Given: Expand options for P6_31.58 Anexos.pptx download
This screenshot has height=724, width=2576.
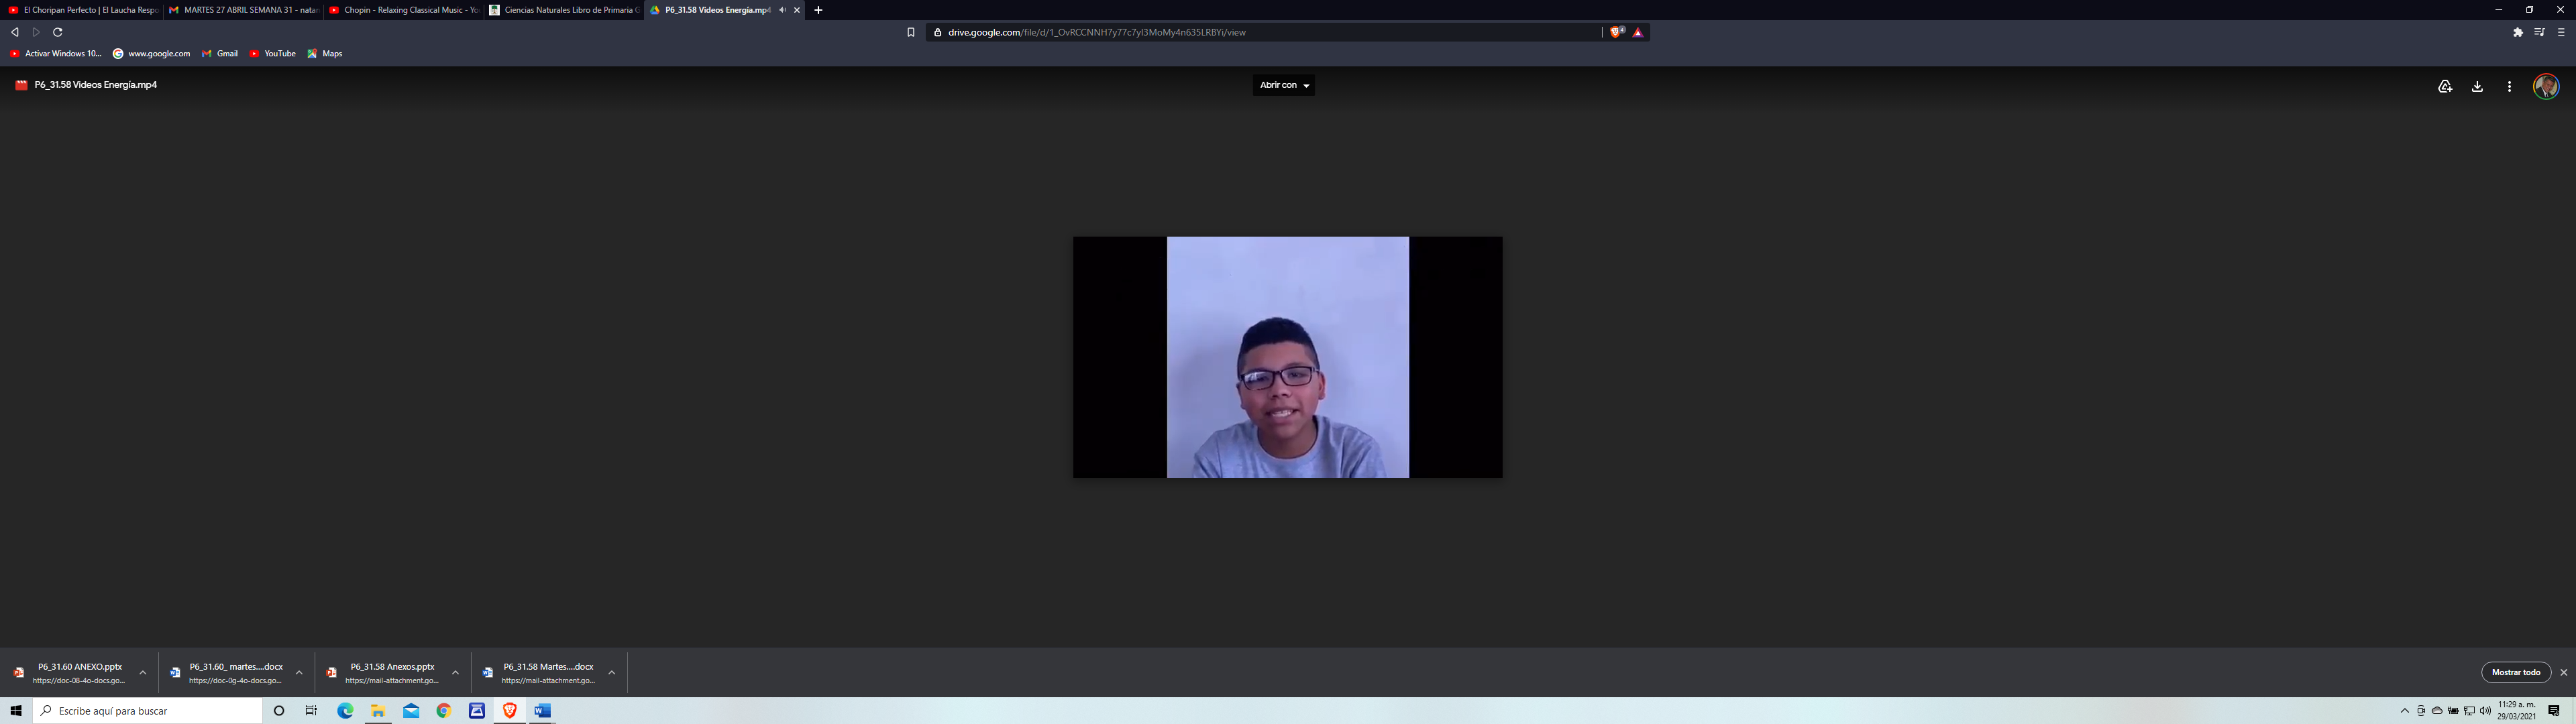Looking at the screenshot, I should (455, 672).
